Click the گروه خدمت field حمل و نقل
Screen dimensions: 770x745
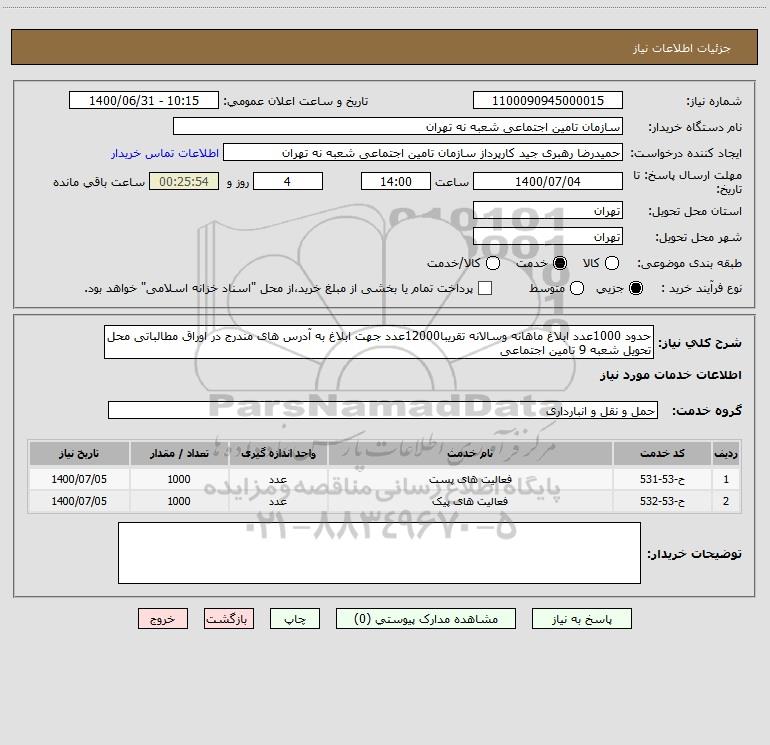pos(383,411)
